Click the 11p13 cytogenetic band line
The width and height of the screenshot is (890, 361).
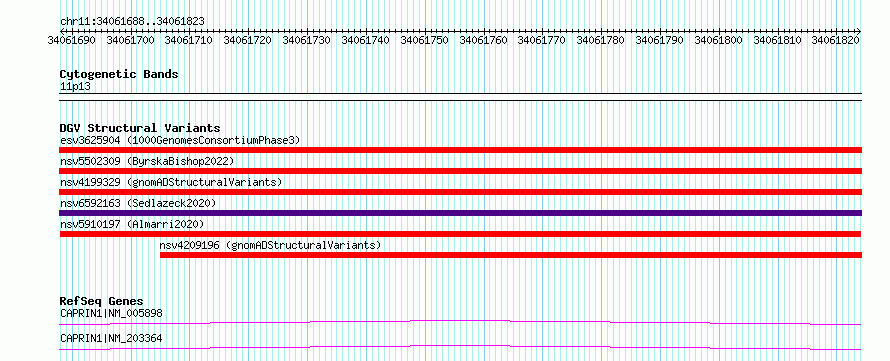(x=460, y=97)
